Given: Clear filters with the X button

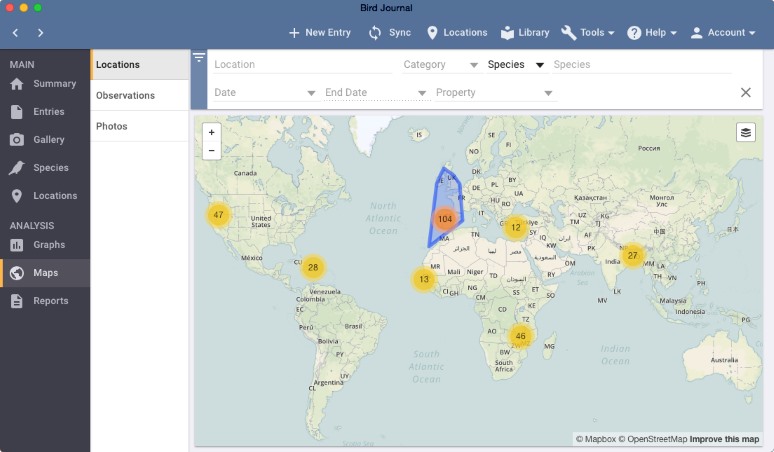Looking at the screenshot, I should (745, 92).
